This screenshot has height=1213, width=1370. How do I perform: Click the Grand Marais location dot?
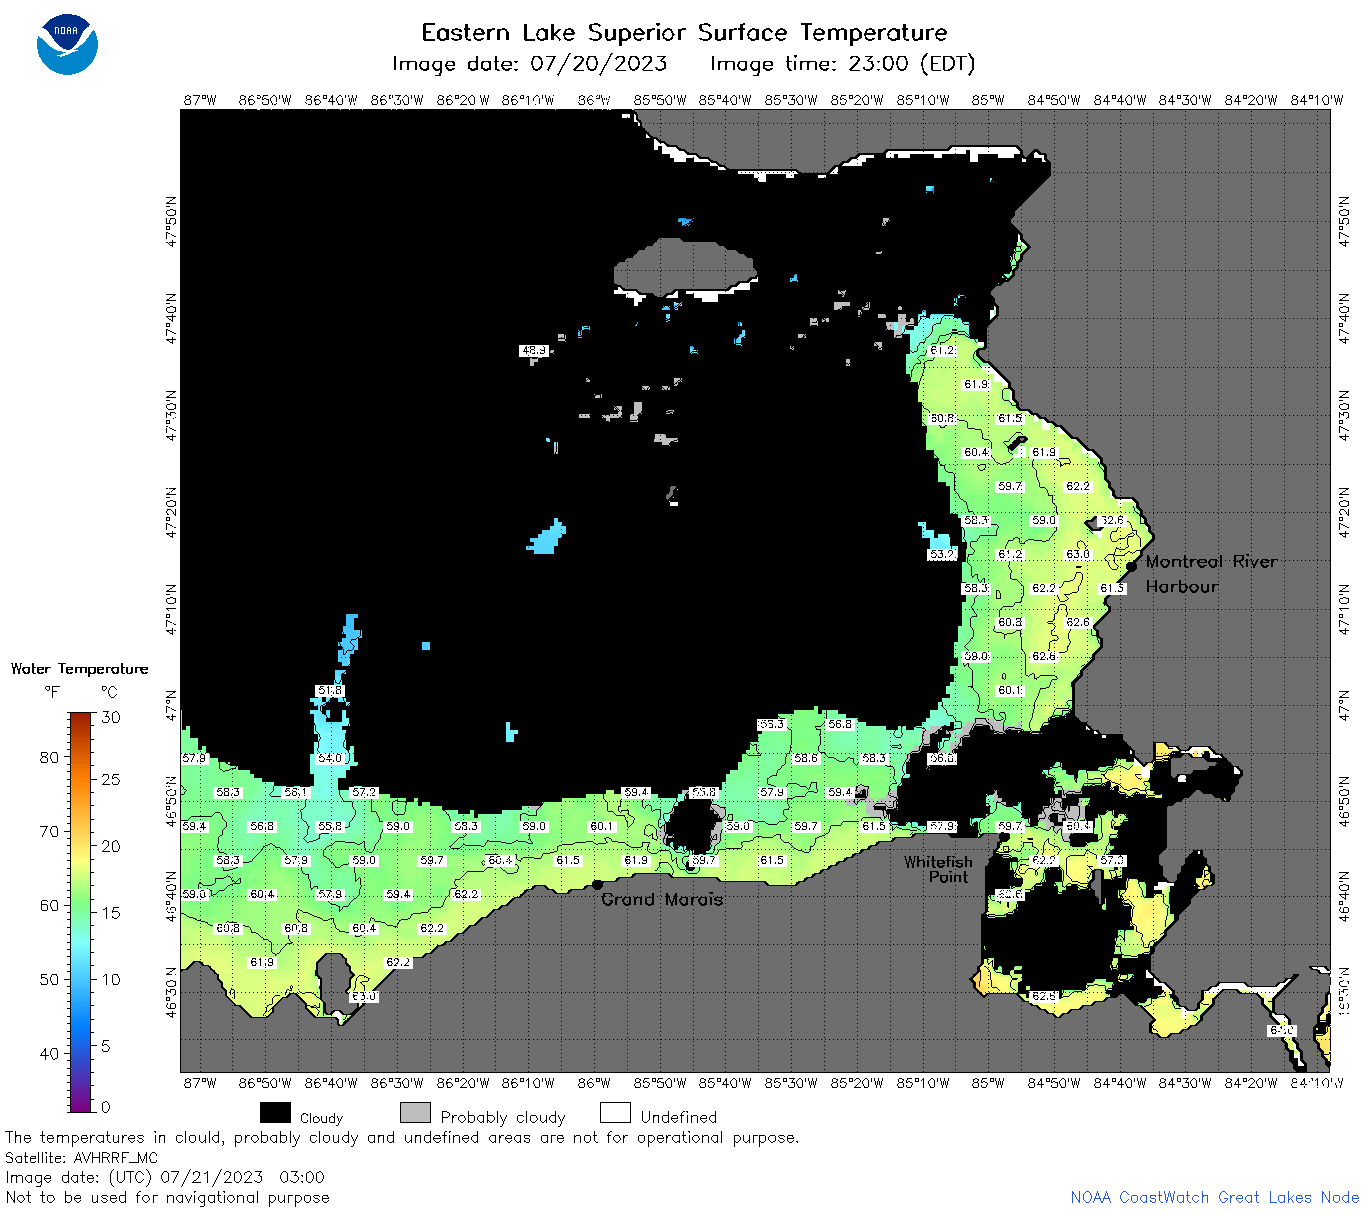(597, 884)
